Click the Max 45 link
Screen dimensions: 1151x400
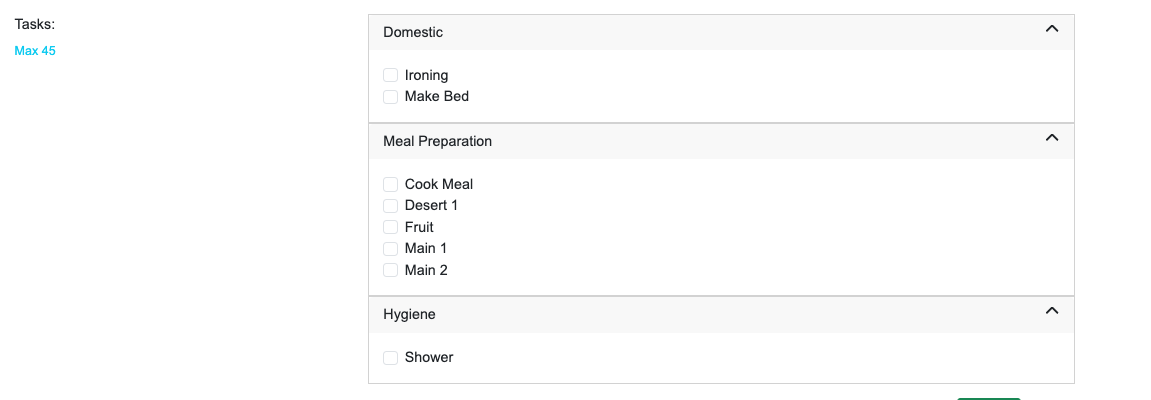(x=35, y=51)
